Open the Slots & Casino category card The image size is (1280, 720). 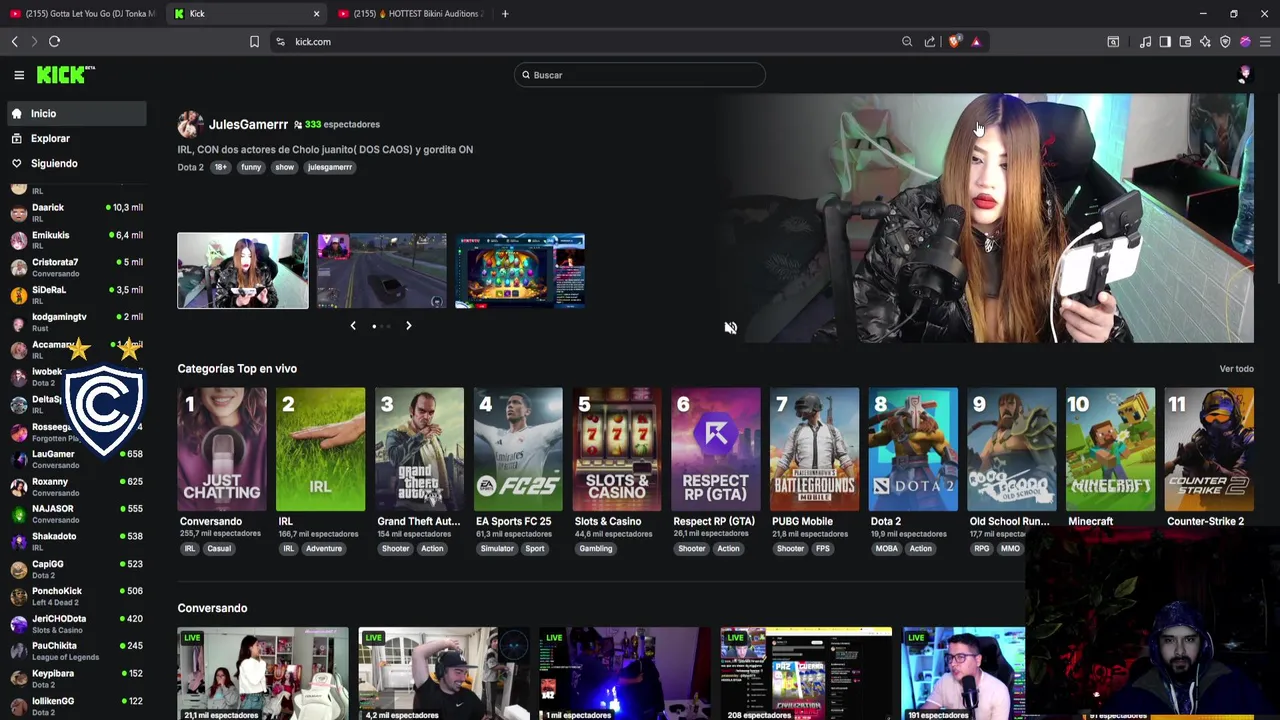pyautogui.click(x=617, y=449)
